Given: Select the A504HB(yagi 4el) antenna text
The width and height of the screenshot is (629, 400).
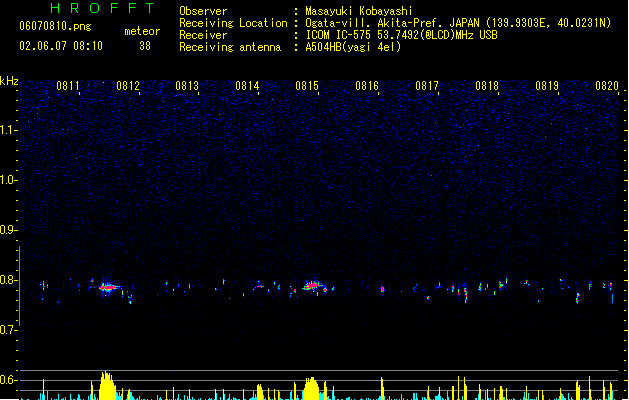Looking at the screenshot, I should pyautogui.click(x=353, y=47).
